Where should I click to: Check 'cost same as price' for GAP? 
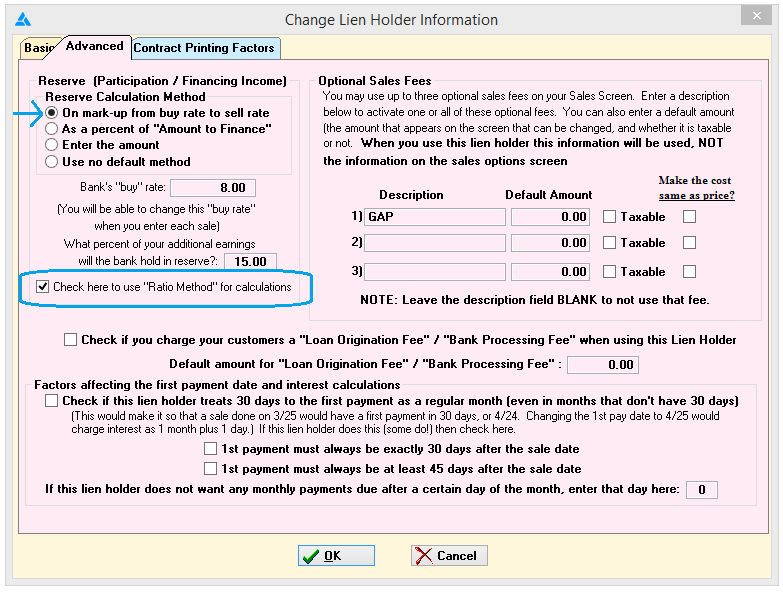(x=690, y=217)
